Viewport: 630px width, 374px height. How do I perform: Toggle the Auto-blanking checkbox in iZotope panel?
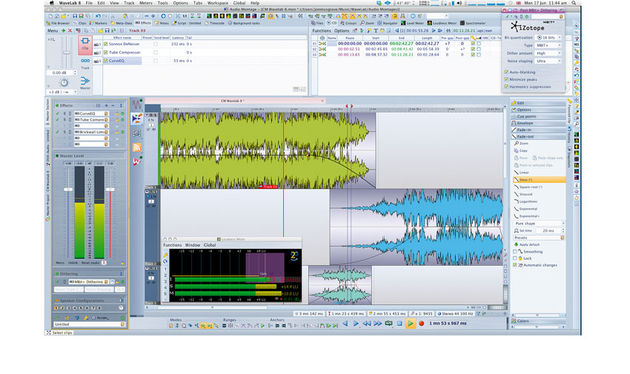tap(506, 72)
